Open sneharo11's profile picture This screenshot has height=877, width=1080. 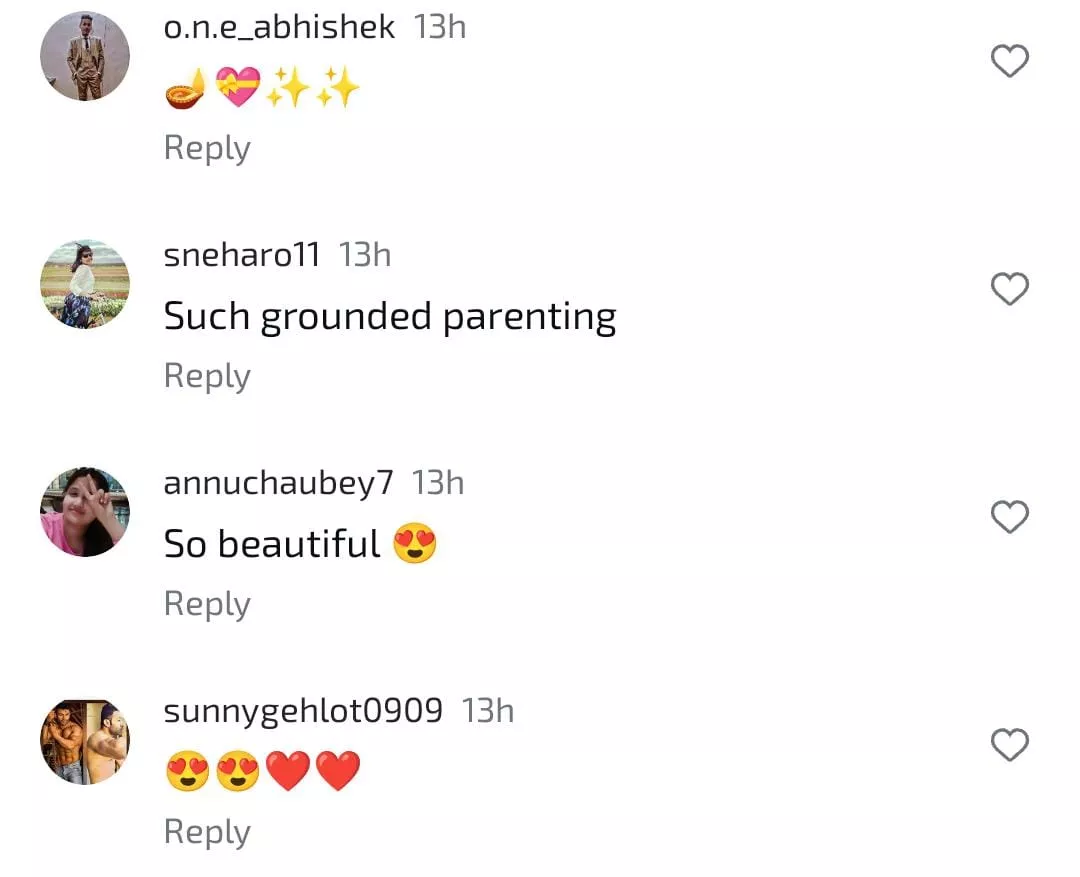[x=85, y=284]
